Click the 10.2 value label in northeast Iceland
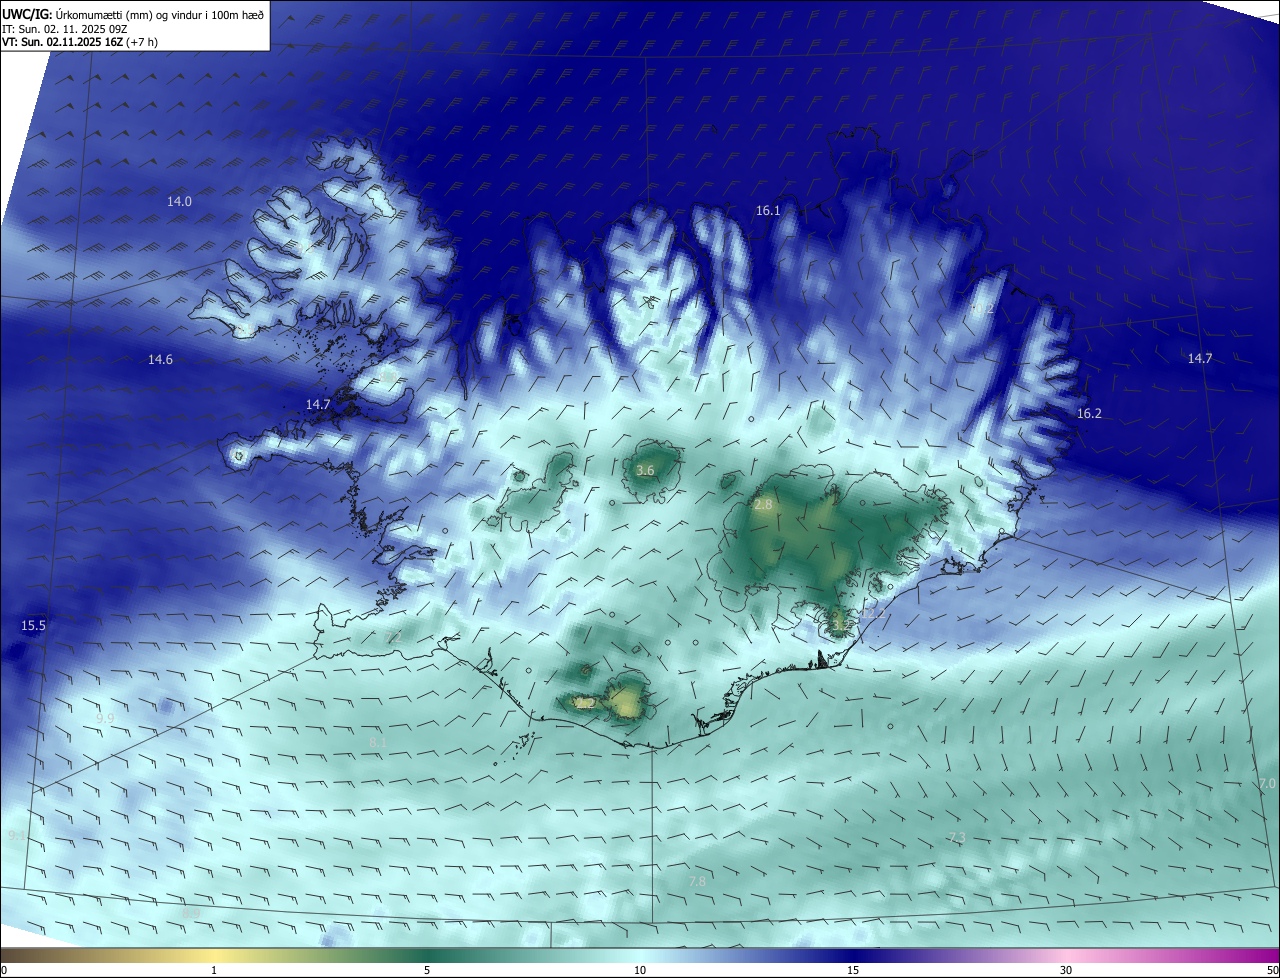 (982, 309)
